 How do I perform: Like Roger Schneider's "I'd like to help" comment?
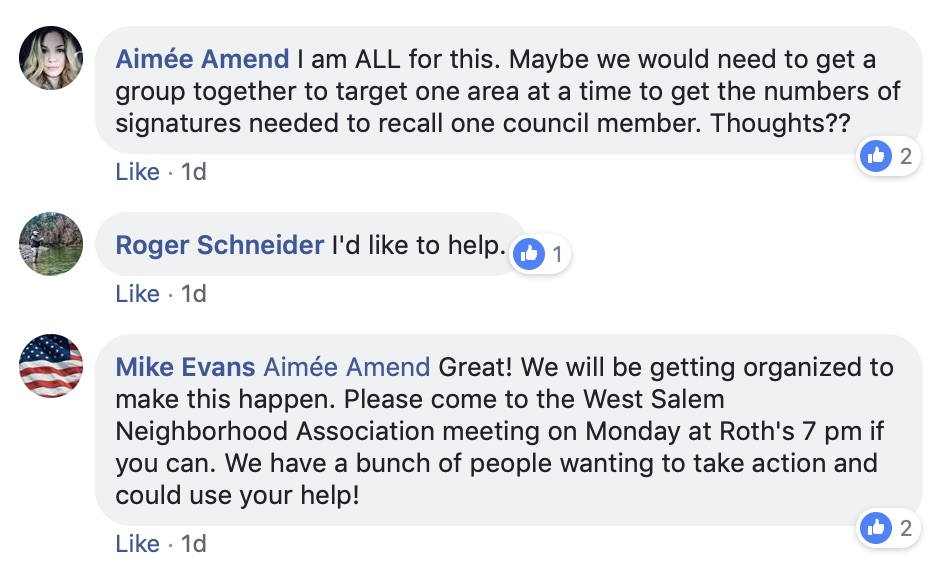(x=137, y=294)
